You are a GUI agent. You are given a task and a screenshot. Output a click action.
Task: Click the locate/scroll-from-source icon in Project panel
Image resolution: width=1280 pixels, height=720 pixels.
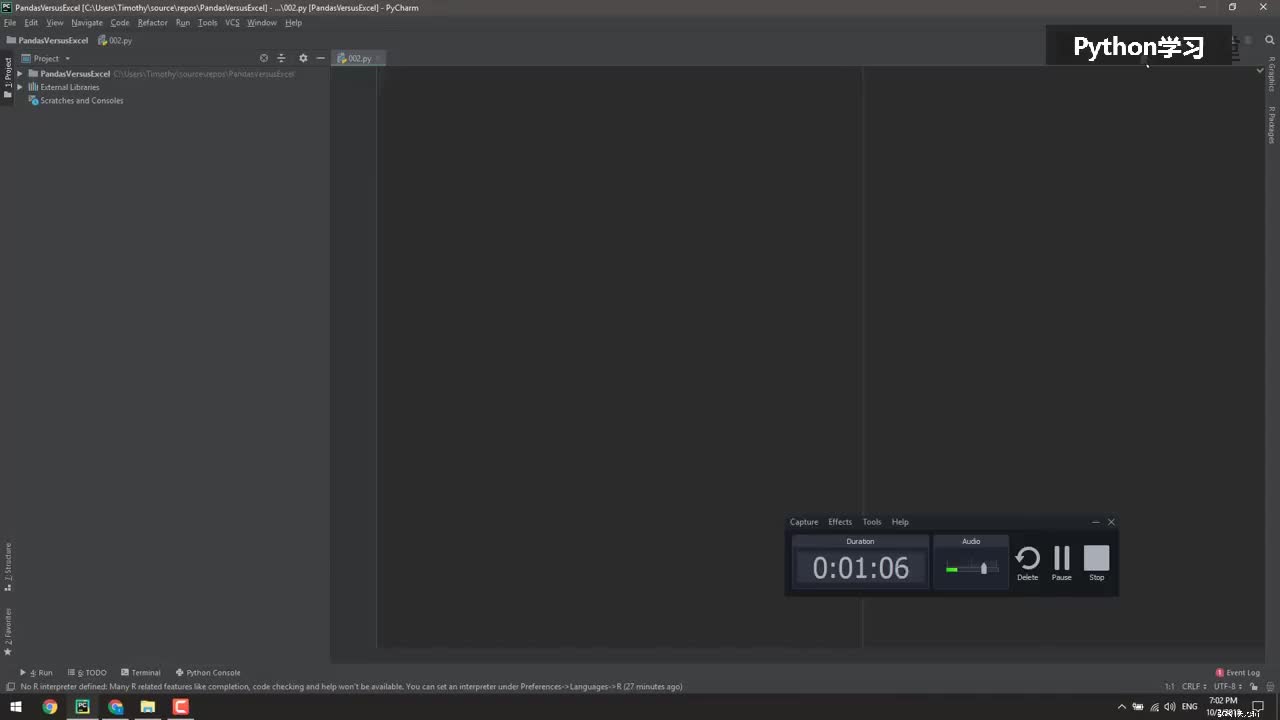pyautogui.click(x=264, y=58)
